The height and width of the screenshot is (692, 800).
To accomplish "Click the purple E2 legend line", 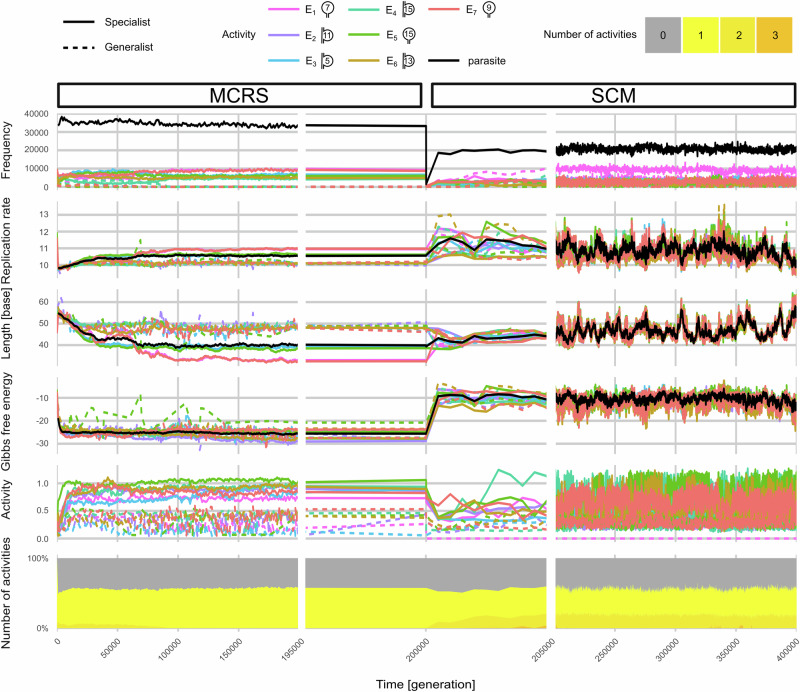I will tap(283, 35).
